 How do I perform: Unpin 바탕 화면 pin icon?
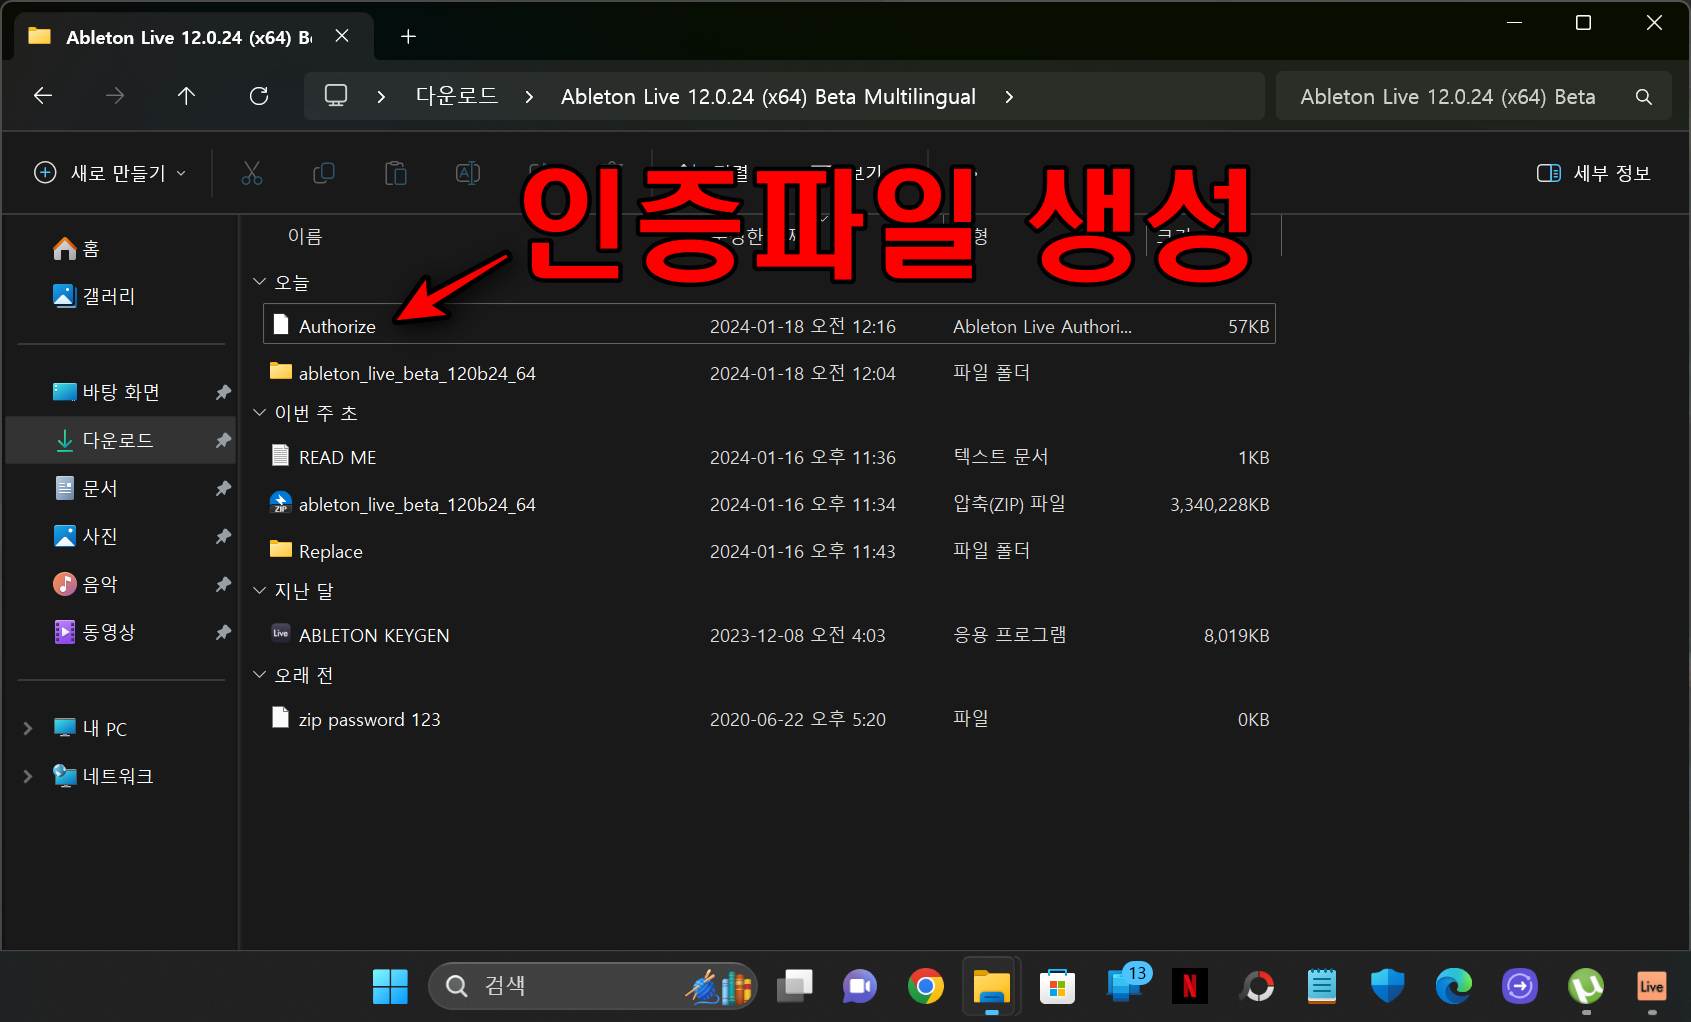223,392
